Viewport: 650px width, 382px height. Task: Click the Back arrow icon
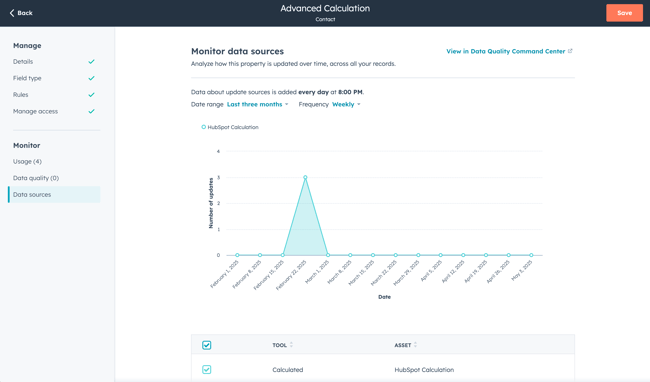pyautogui.click(x=12, y=13)
